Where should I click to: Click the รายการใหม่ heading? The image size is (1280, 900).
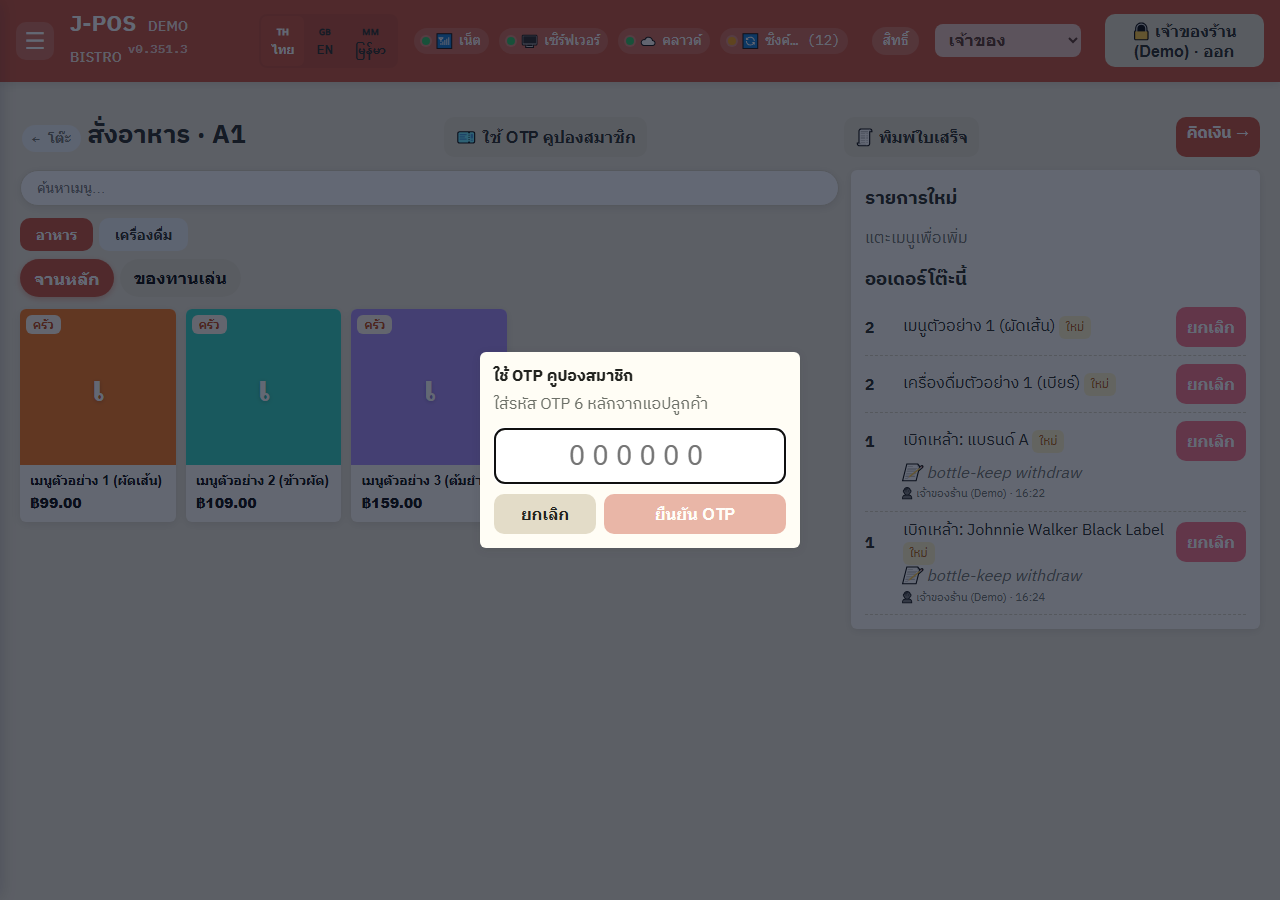coord(911,198)
